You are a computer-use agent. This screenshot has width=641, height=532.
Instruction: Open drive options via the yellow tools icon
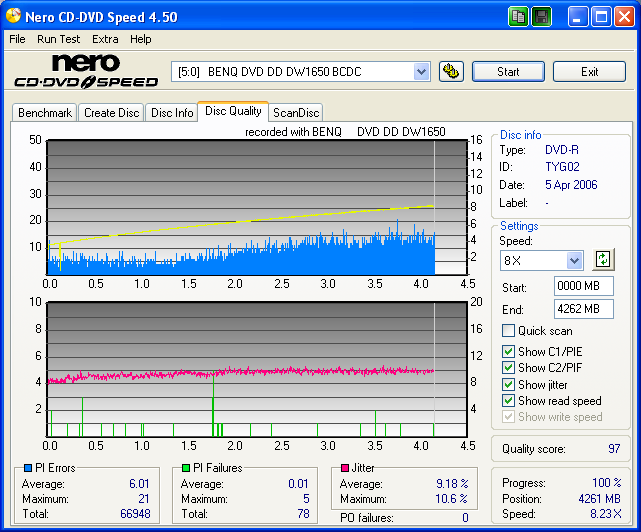click(x=451, y=72)
